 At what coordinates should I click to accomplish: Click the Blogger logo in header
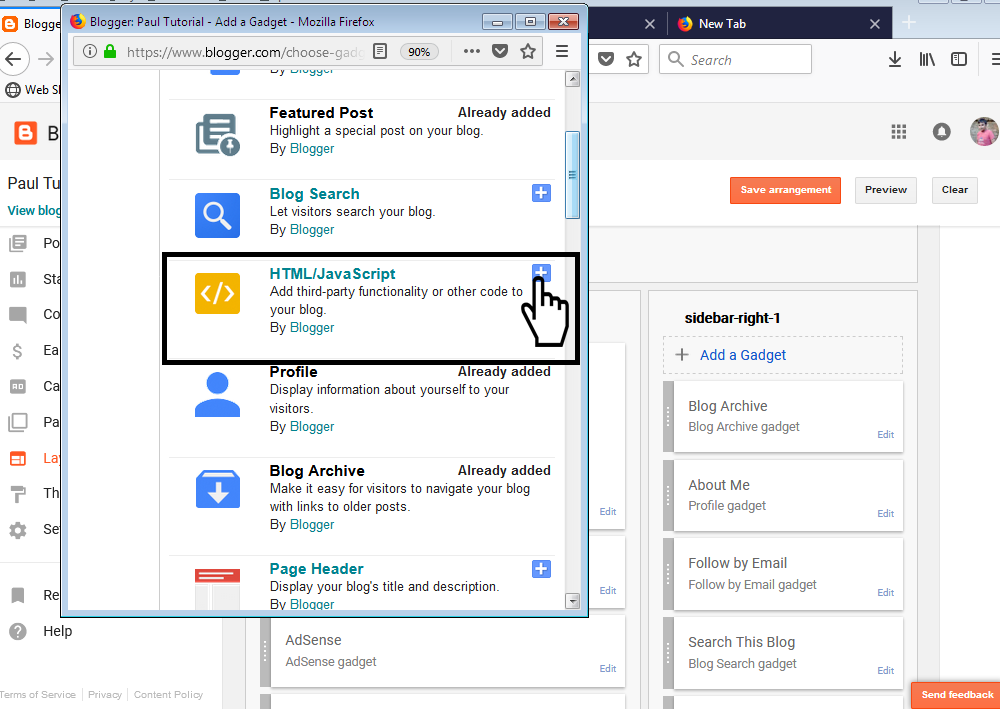pyautogui.click(x=26, y=133)
